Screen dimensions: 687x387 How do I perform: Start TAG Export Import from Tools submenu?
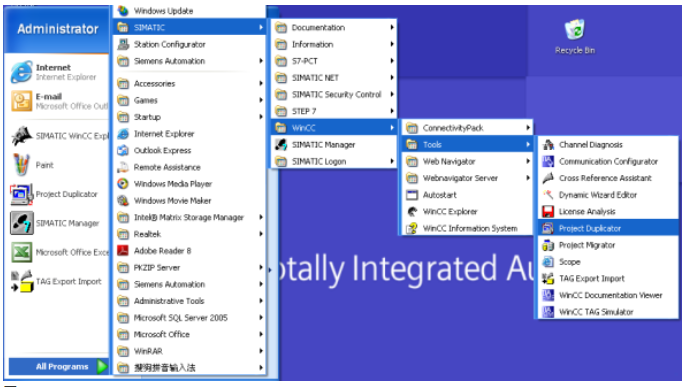[608, 278]
